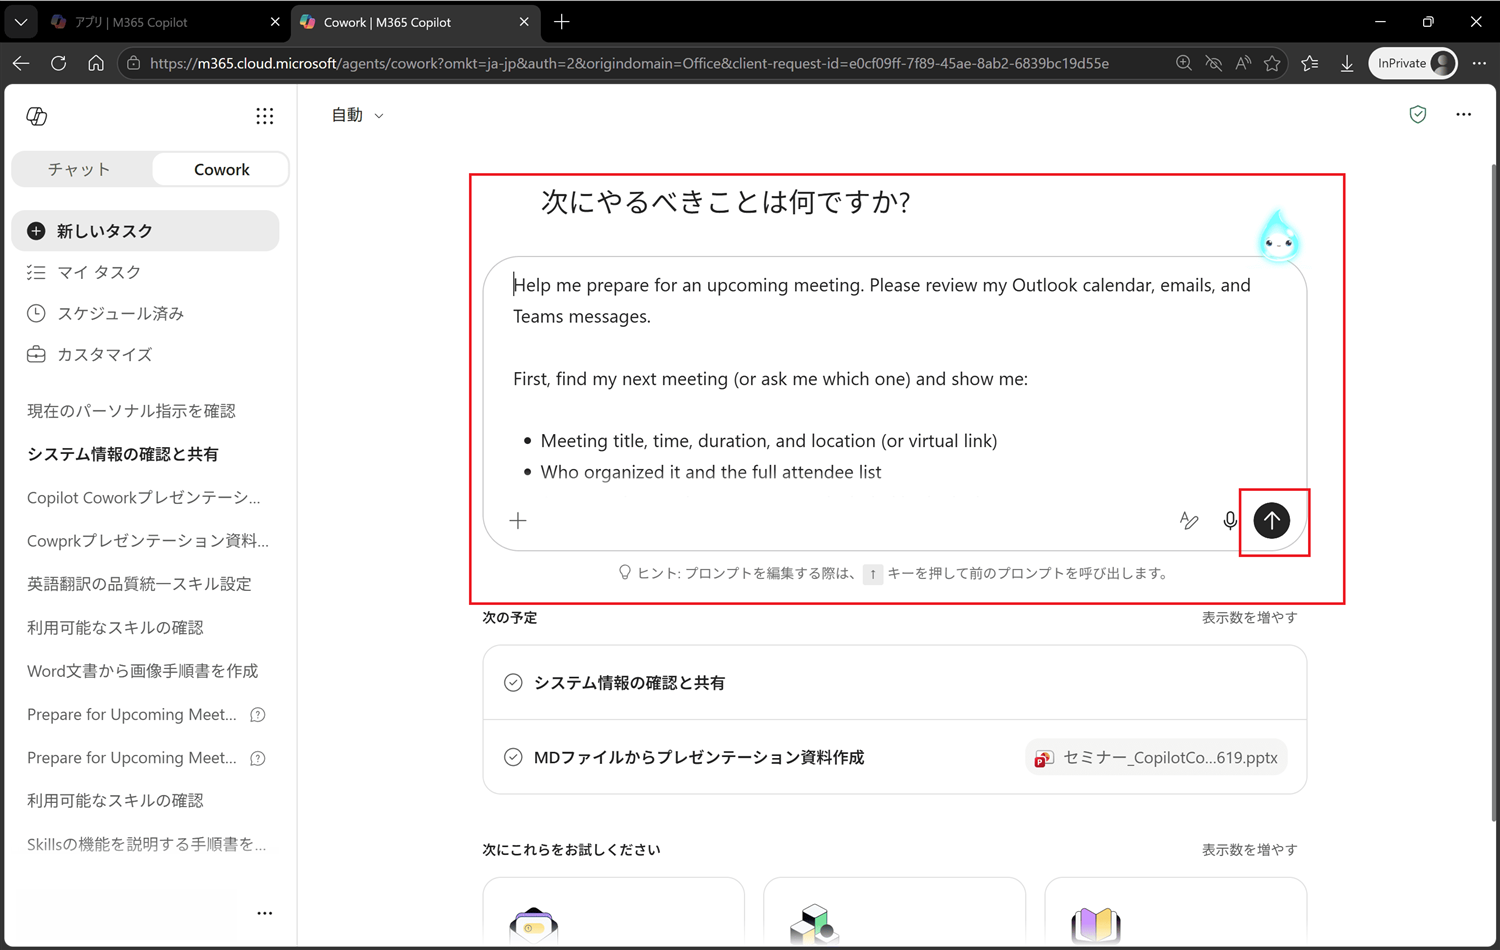Viewport: 1500px width, 950px height.
Task: Click the plus attach button in prompt box
Action: click(518, 520)
